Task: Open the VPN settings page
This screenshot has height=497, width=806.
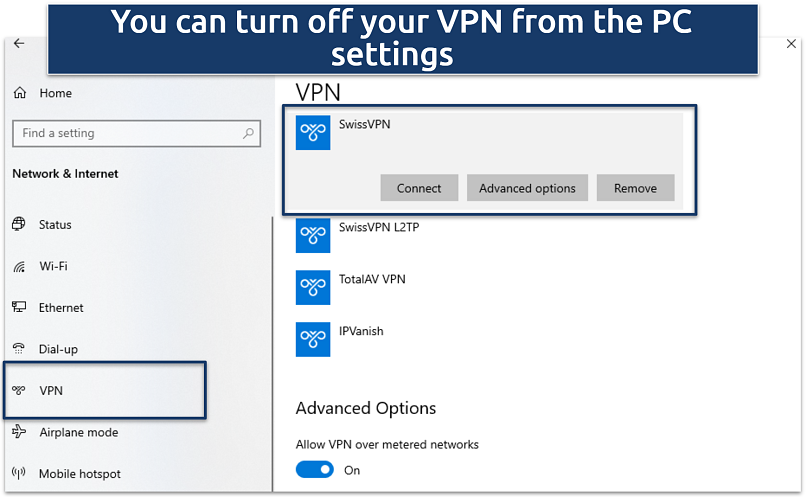Action: point(50,391)
